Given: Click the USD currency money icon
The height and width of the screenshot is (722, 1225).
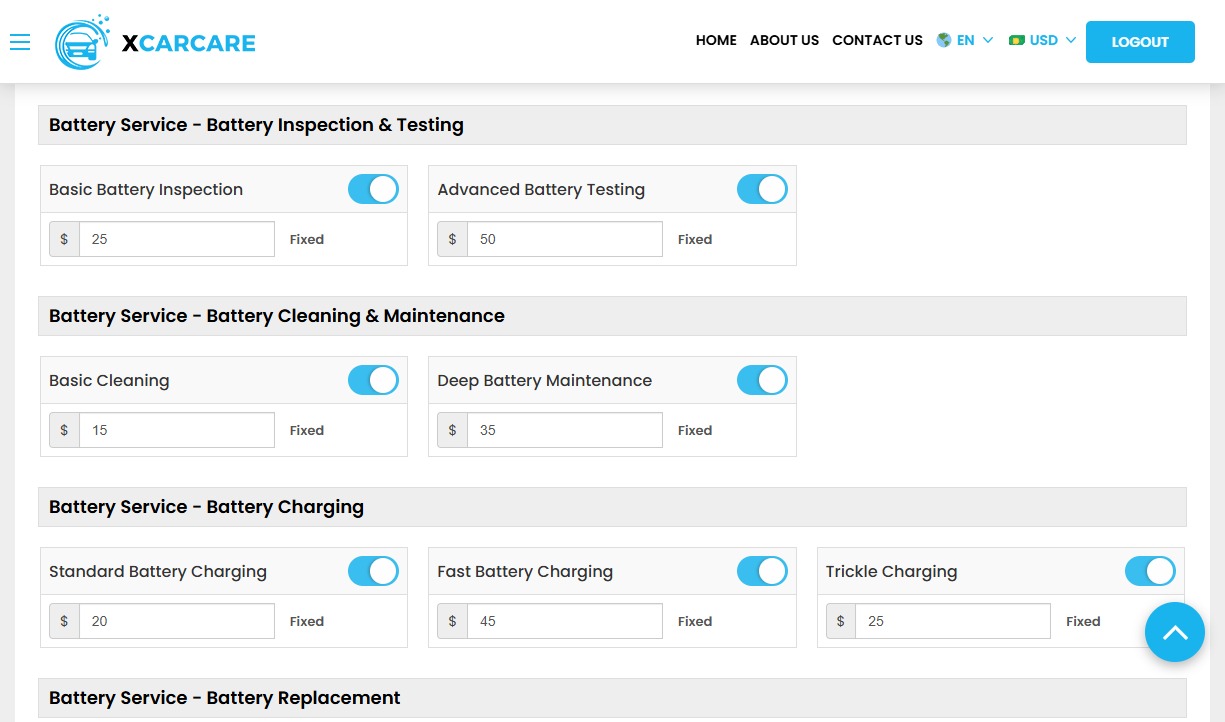Looking at the screenshot, I should click(x=1017, y=41).
